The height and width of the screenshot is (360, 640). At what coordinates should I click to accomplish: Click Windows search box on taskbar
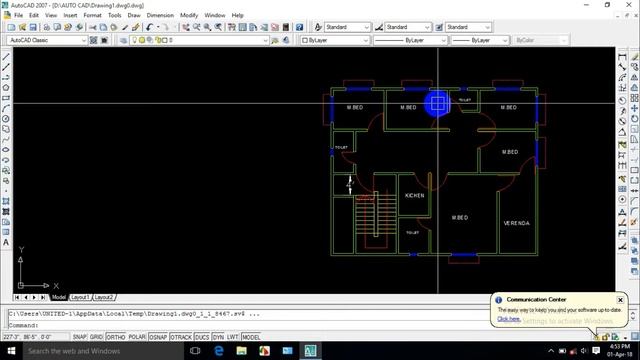coord(103,351)
